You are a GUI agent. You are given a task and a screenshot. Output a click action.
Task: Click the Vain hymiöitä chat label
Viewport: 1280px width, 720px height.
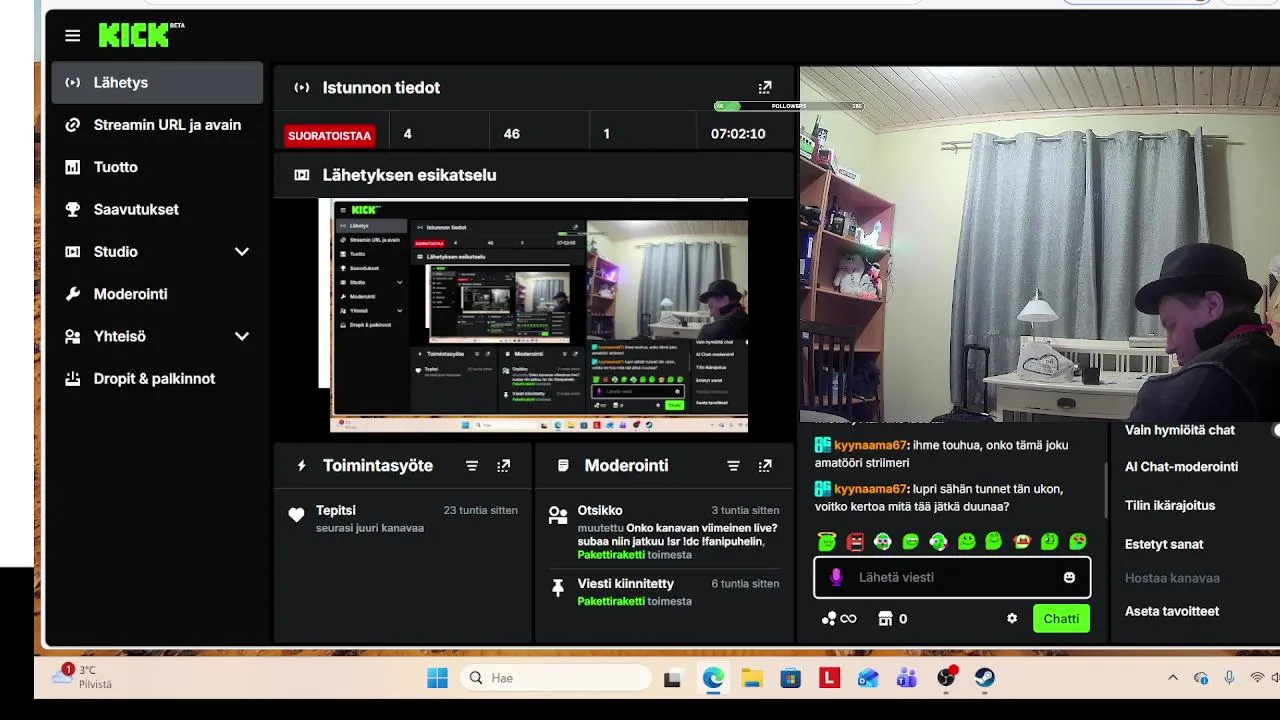[1180, 430]
